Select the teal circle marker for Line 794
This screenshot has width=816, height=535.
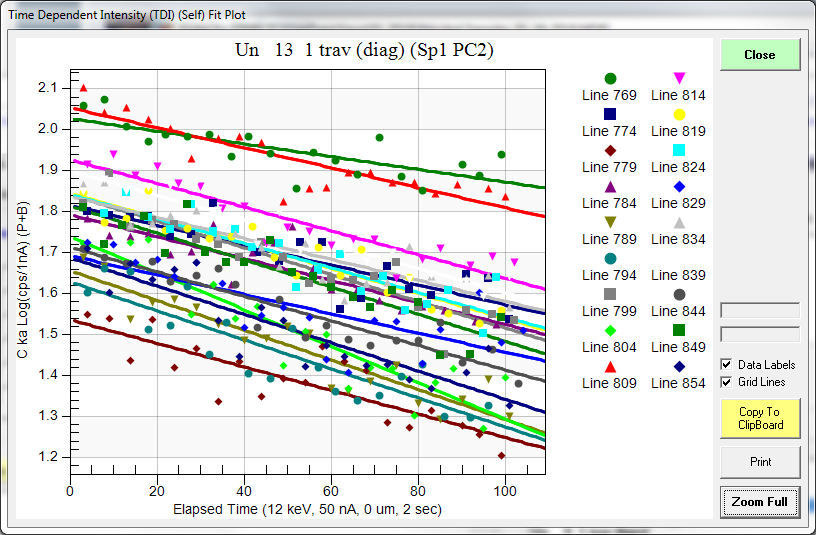coord(610,259)
